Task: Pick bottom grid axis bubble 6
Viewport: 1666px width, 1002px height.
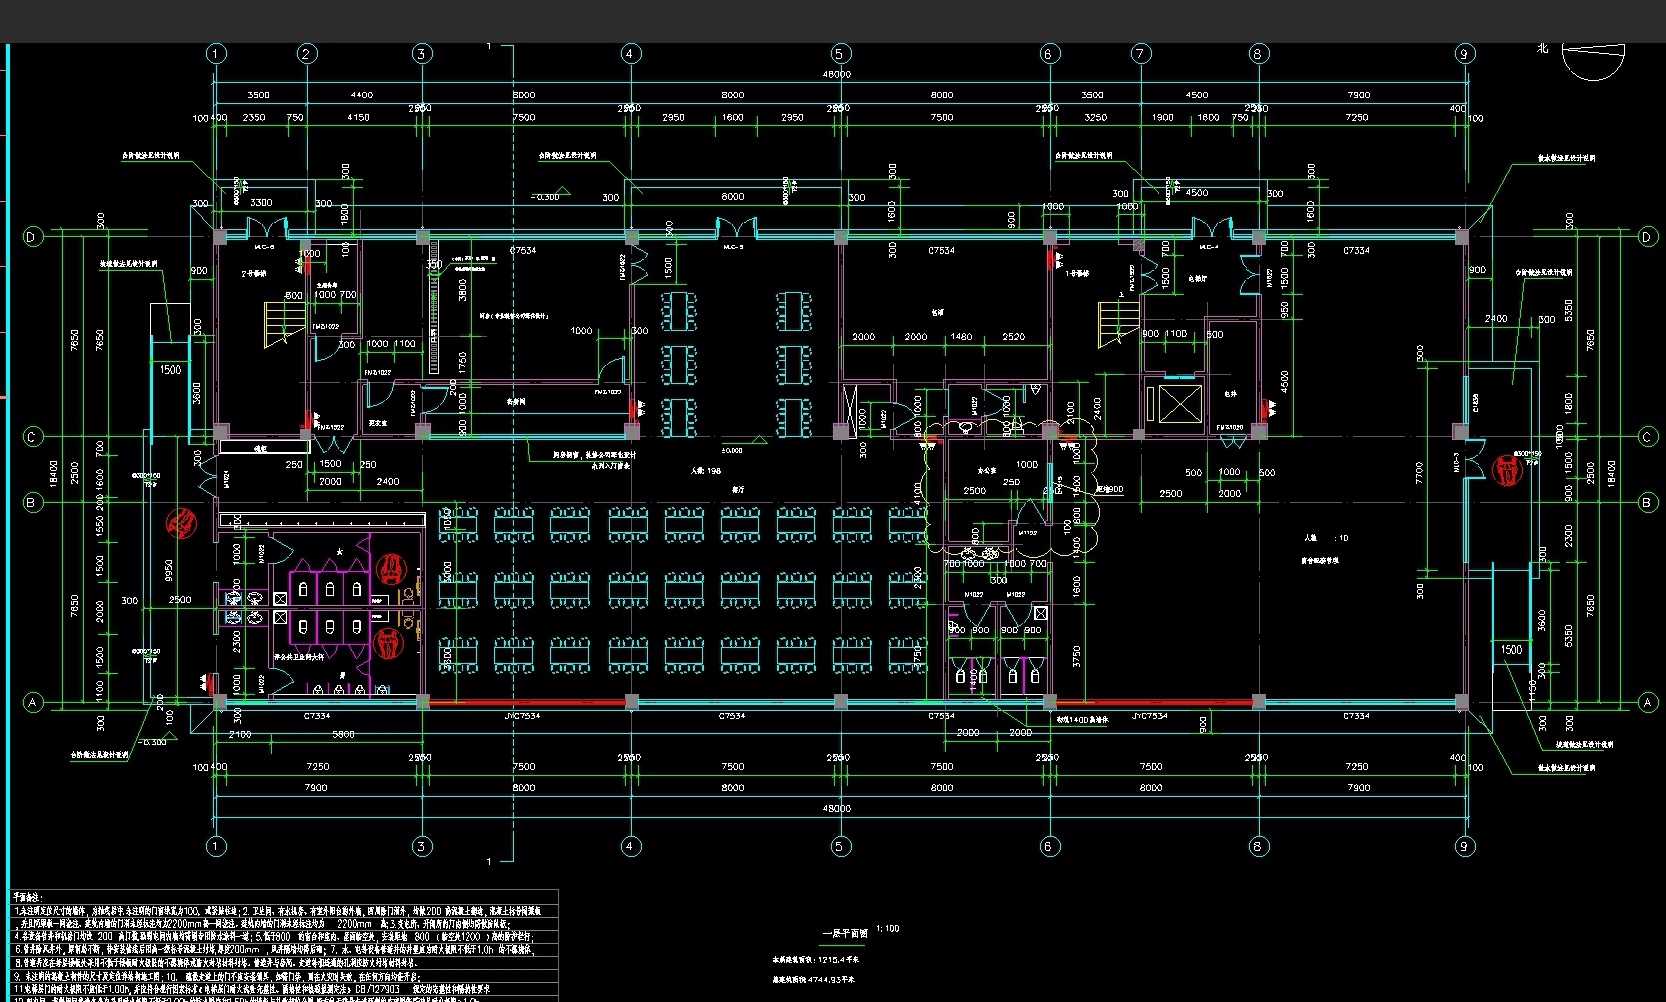Action: pos(1048,846)
